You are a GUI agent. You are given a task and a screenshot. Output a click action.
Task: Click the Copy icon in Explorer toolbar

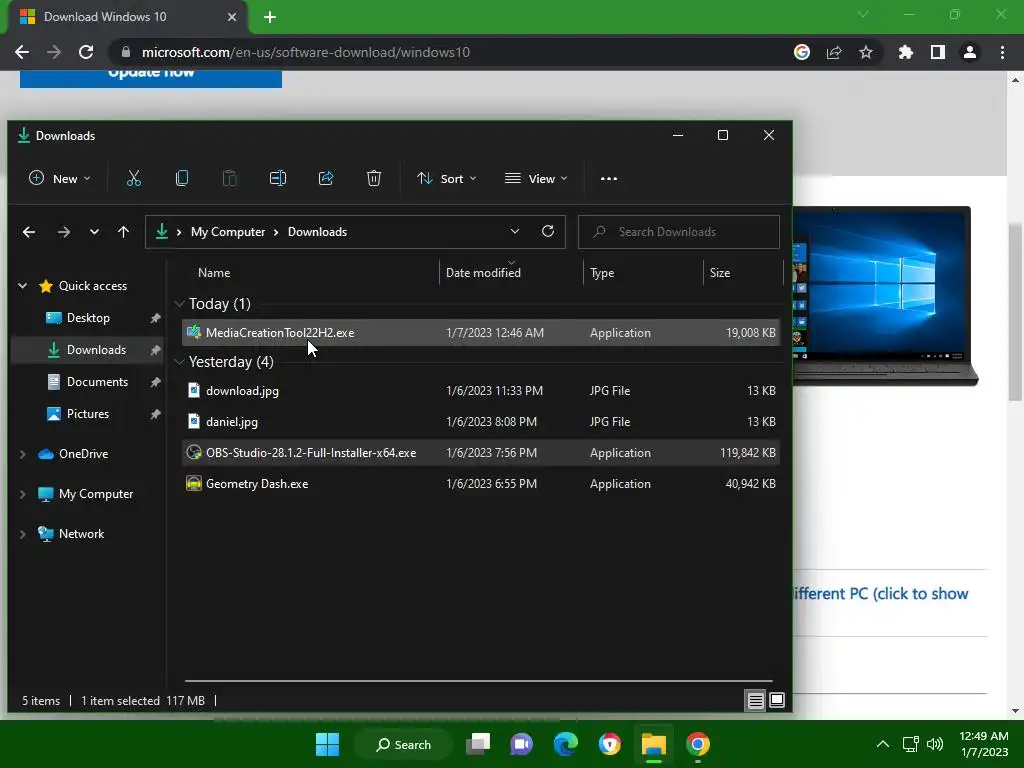[x=182, y=178]
